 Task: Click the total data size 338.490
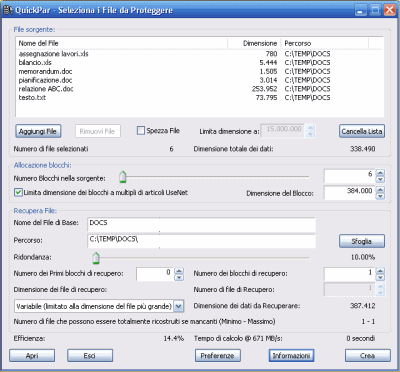coord(363,149)
